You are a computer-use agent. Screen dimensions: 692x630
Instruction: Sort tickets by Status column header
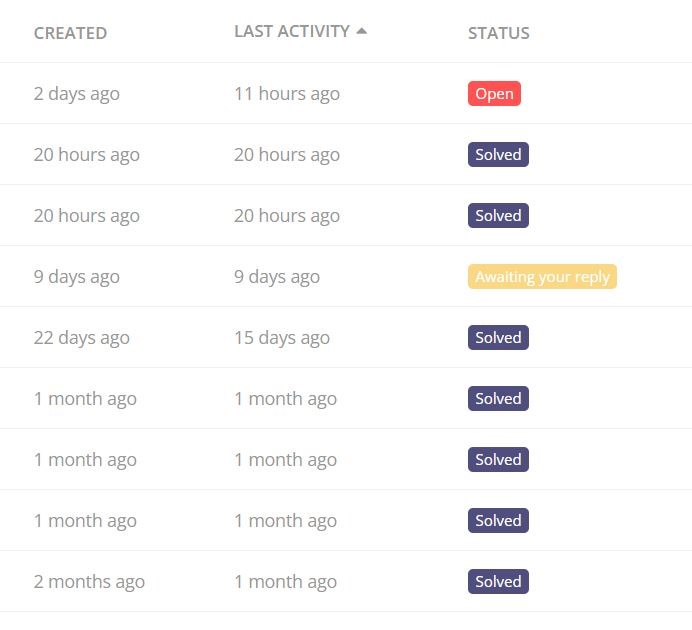click(x=499, y=33)
